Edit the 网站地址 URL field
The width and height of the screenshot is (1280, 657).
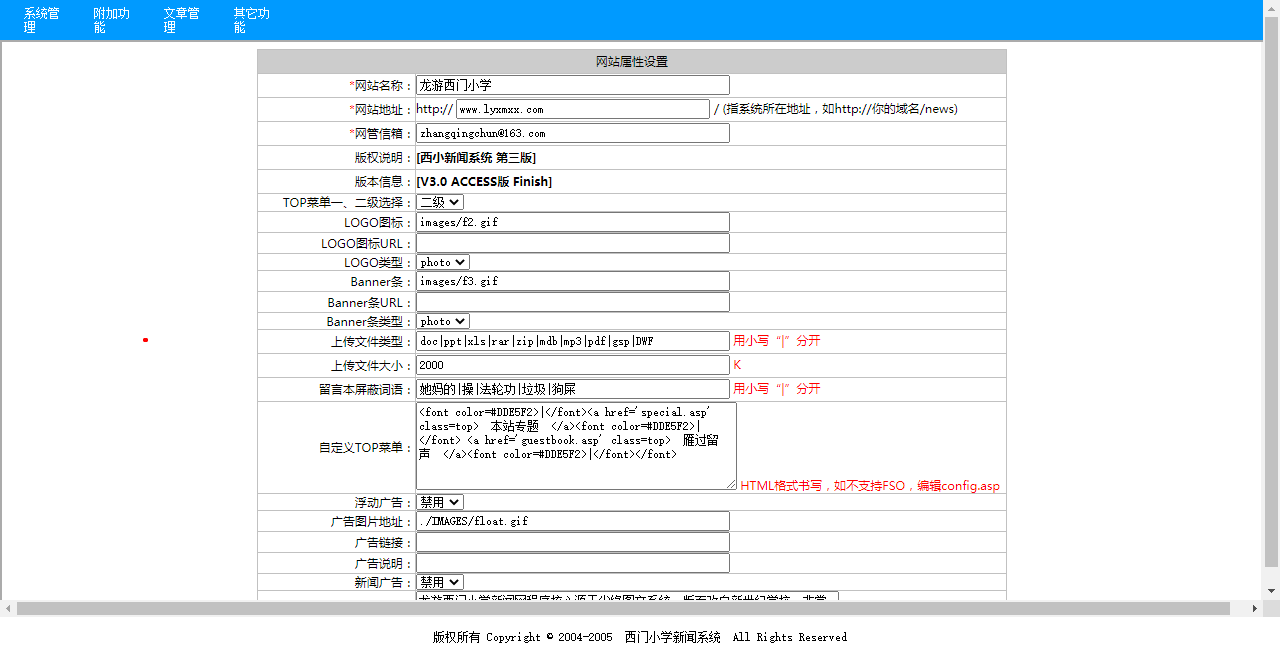(583, 109)
